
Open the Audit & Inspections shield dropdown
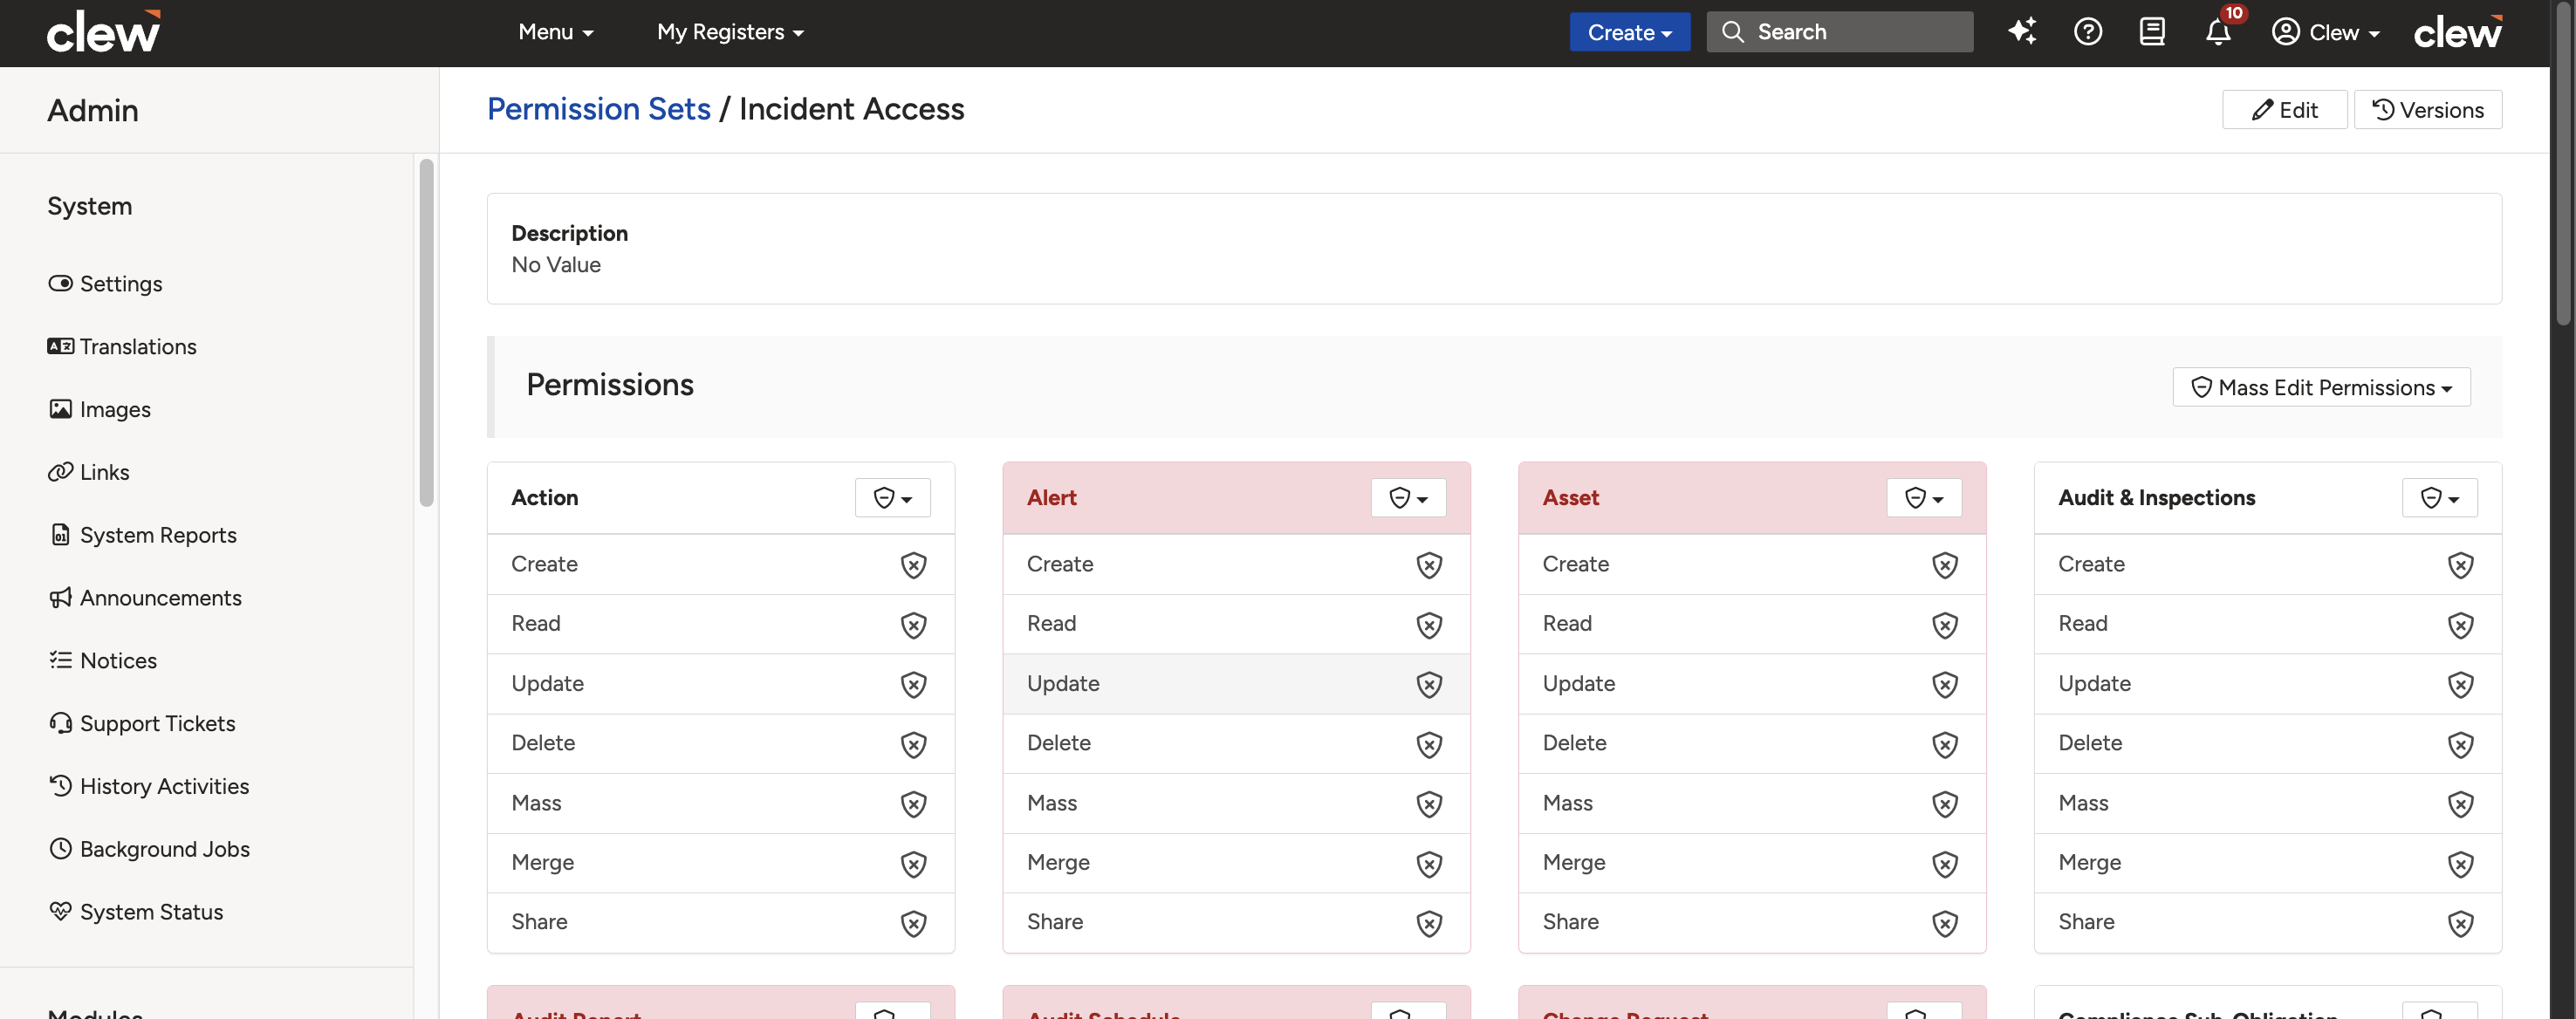(2439, 498)
